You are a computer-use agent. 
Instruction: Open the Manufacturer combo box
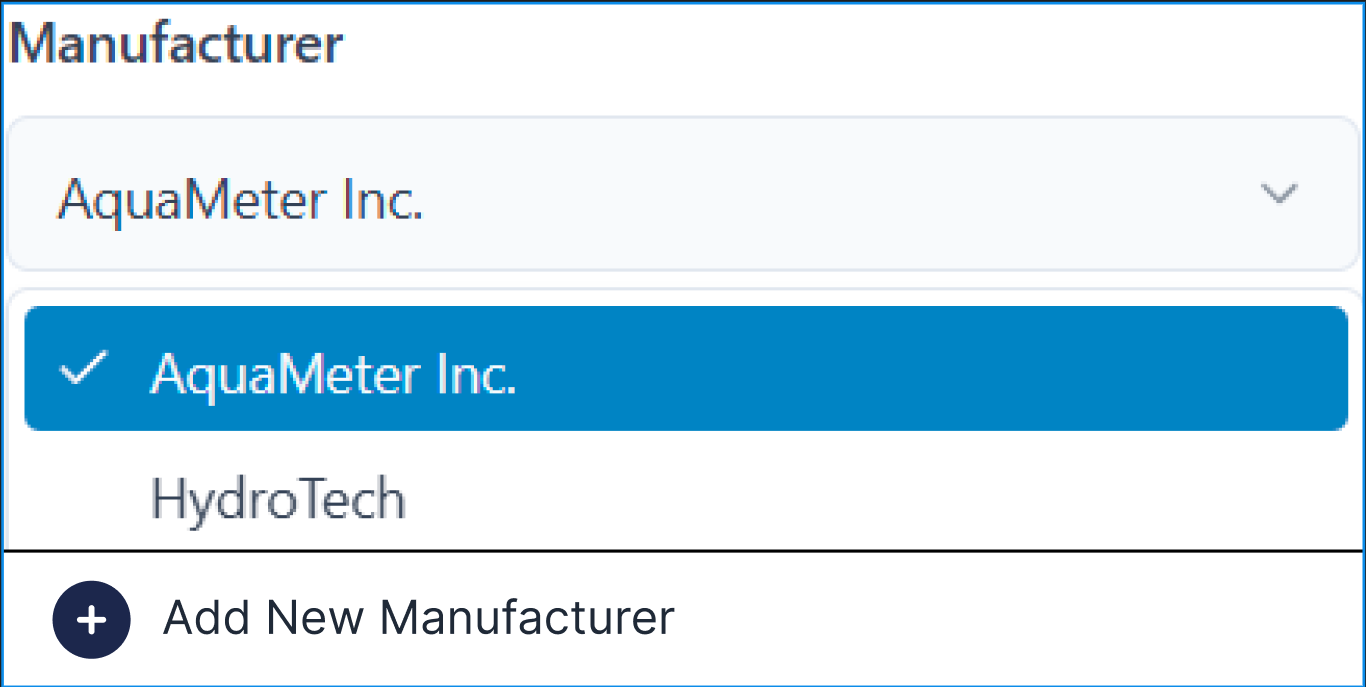[683, 193]
